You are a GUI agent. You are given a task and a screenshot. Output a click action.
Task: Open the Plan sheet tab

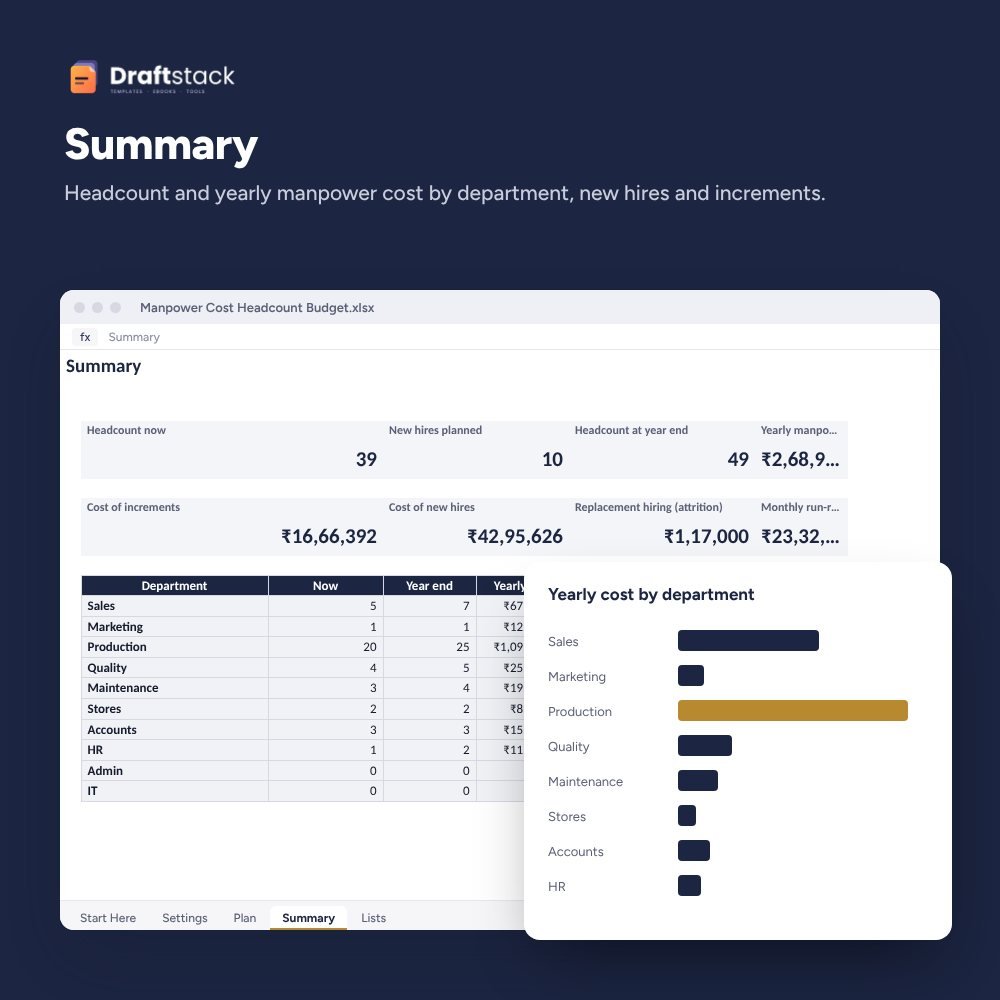point(245,918)
